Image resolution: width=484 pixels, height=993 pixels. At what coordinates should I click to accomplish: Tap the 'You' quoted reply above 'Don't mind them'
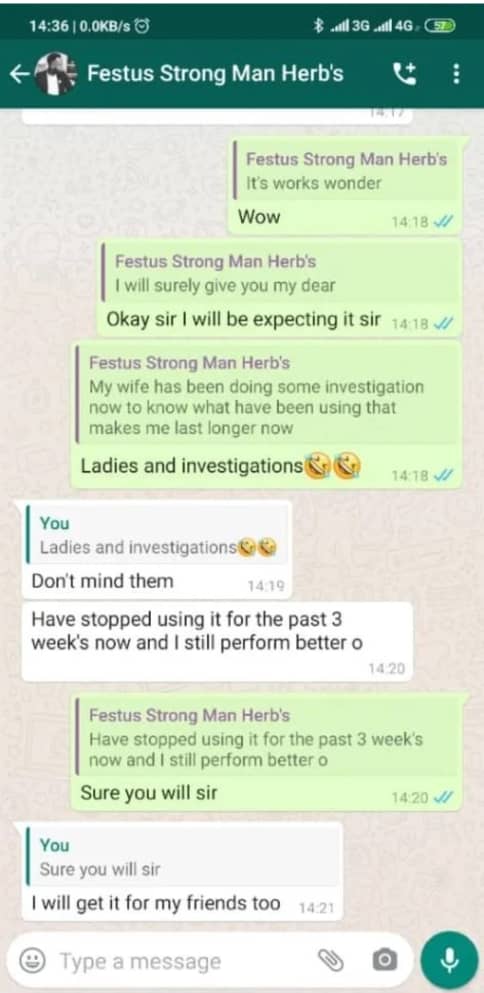[x=157, y=535]
